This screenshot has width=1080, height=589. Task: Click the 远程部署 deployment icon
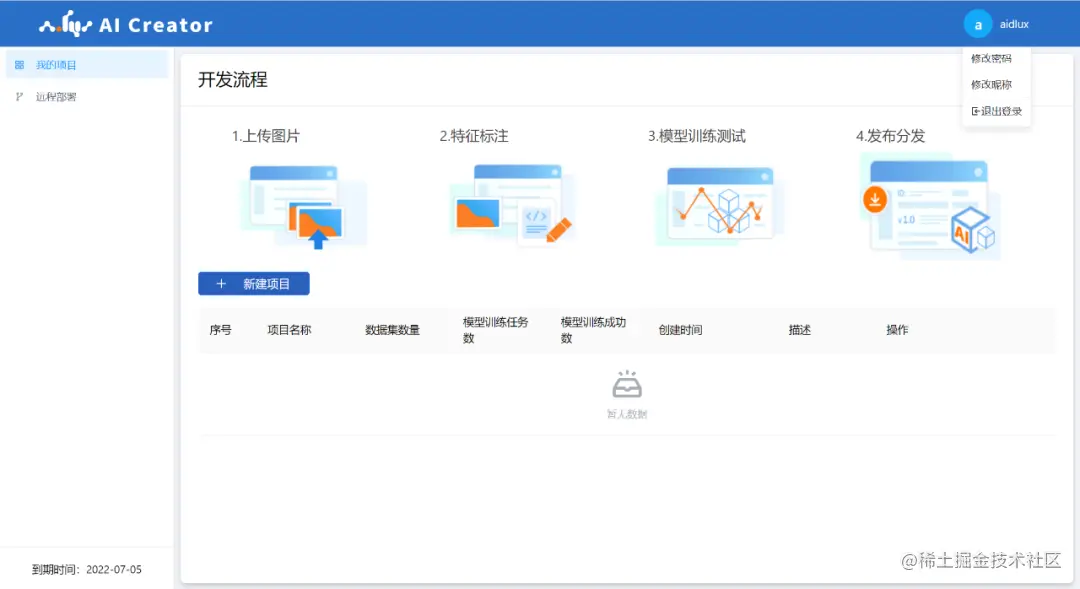tap(17, 96)
